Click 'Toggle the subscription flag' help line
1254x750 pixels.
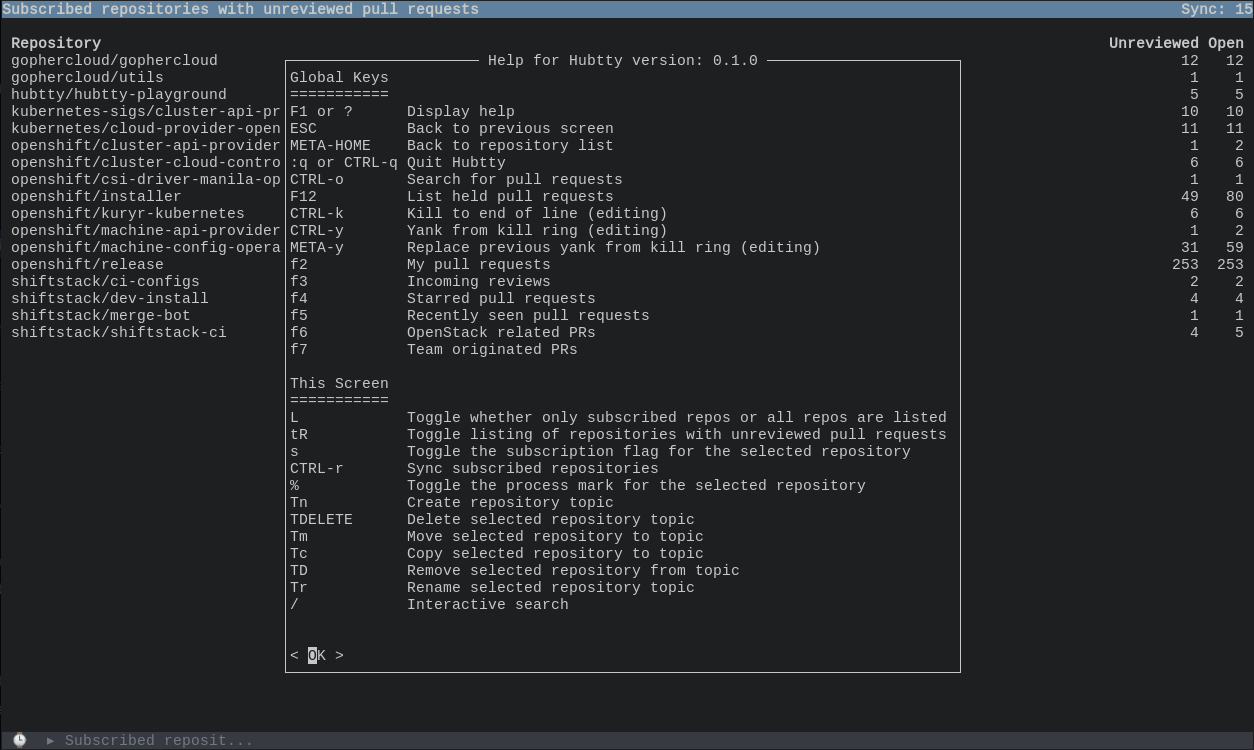(659, 451)
